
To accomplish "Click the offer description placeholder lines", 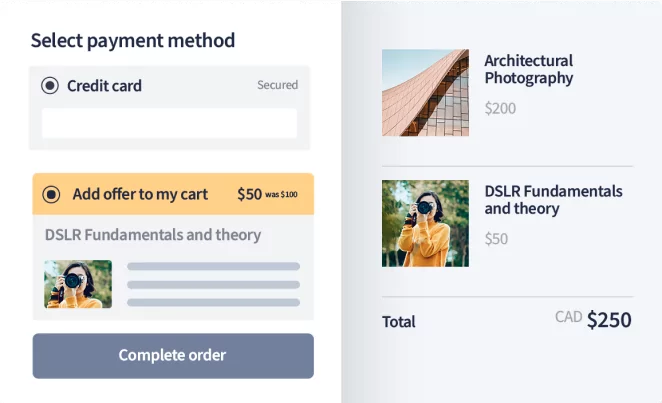I will tap(214, 284).
